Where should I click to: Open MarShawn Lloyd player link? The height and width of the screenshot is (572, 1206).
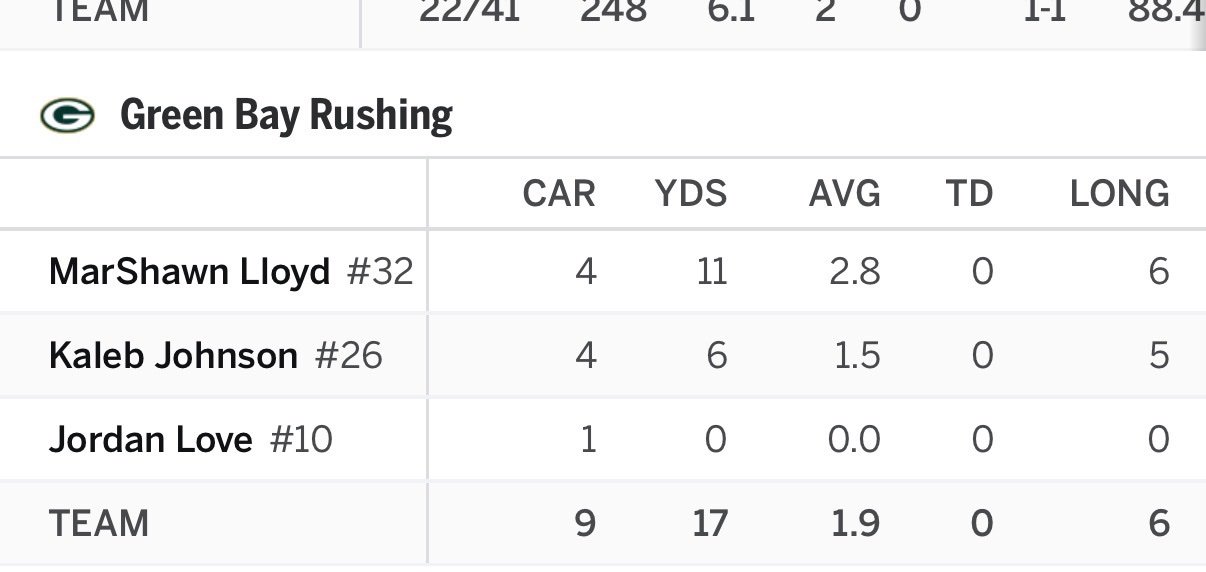pos(189,271)
